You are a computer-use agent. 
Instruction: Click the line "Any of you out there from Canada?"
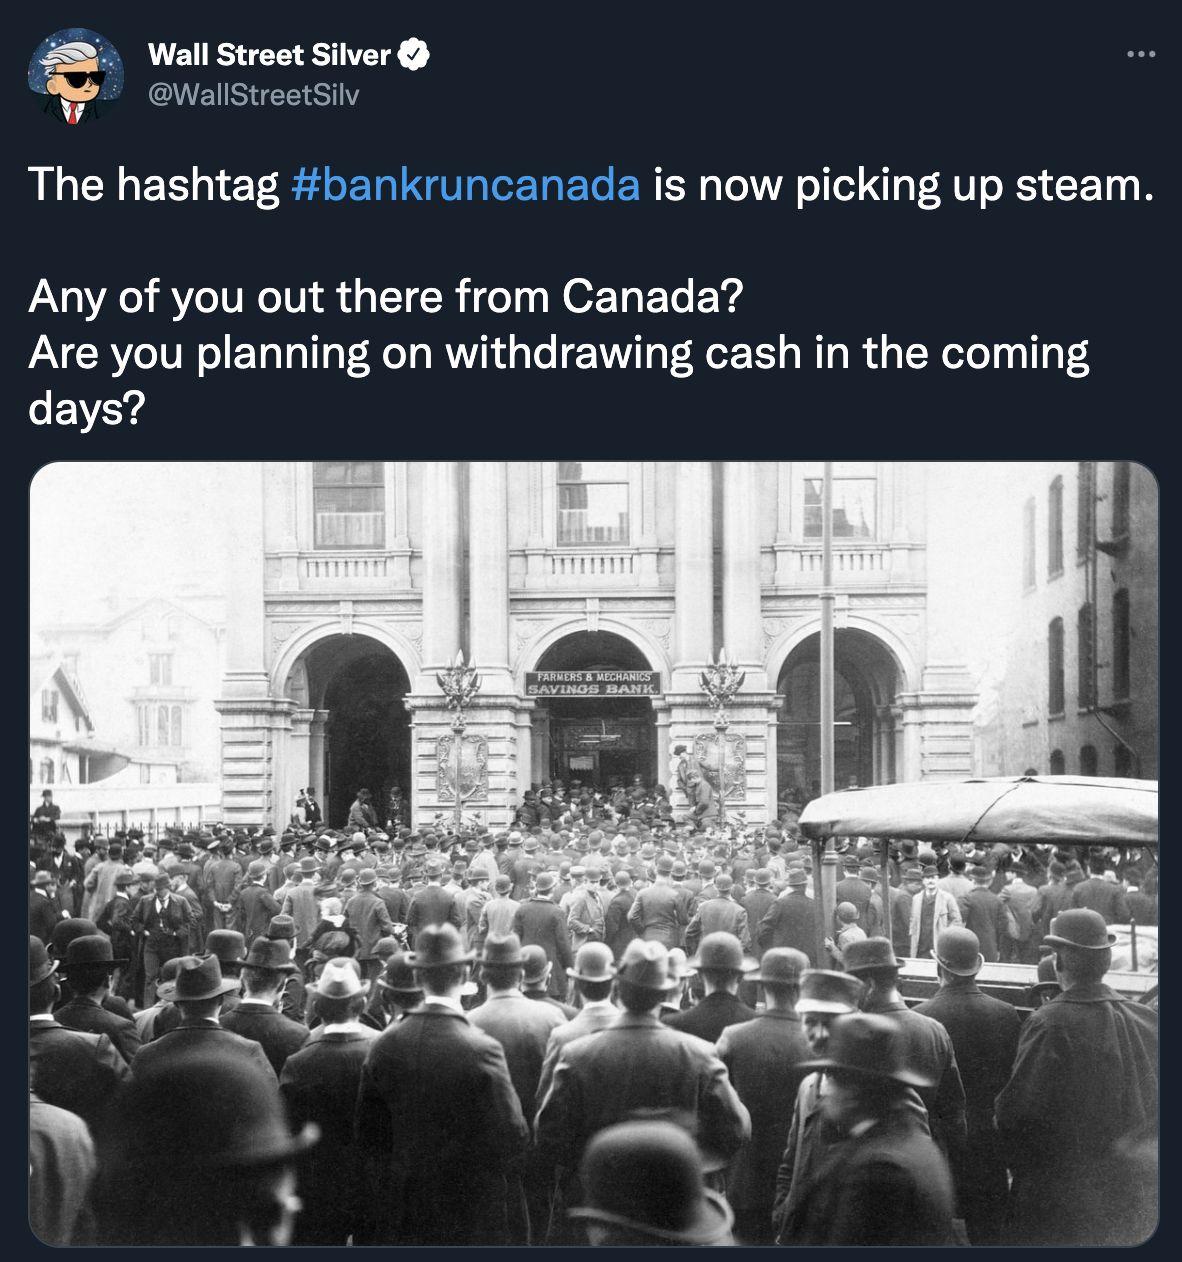pos(386,297)
